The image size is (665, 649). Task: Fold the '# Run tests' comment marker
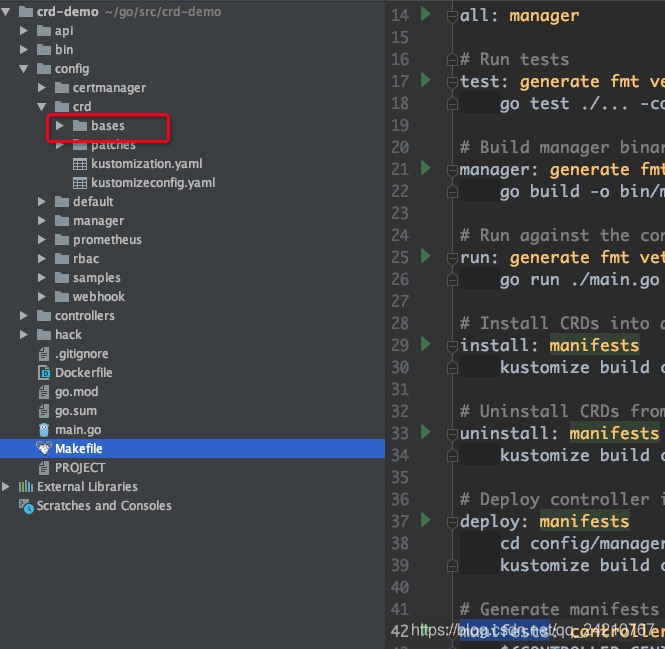[452, 61]
